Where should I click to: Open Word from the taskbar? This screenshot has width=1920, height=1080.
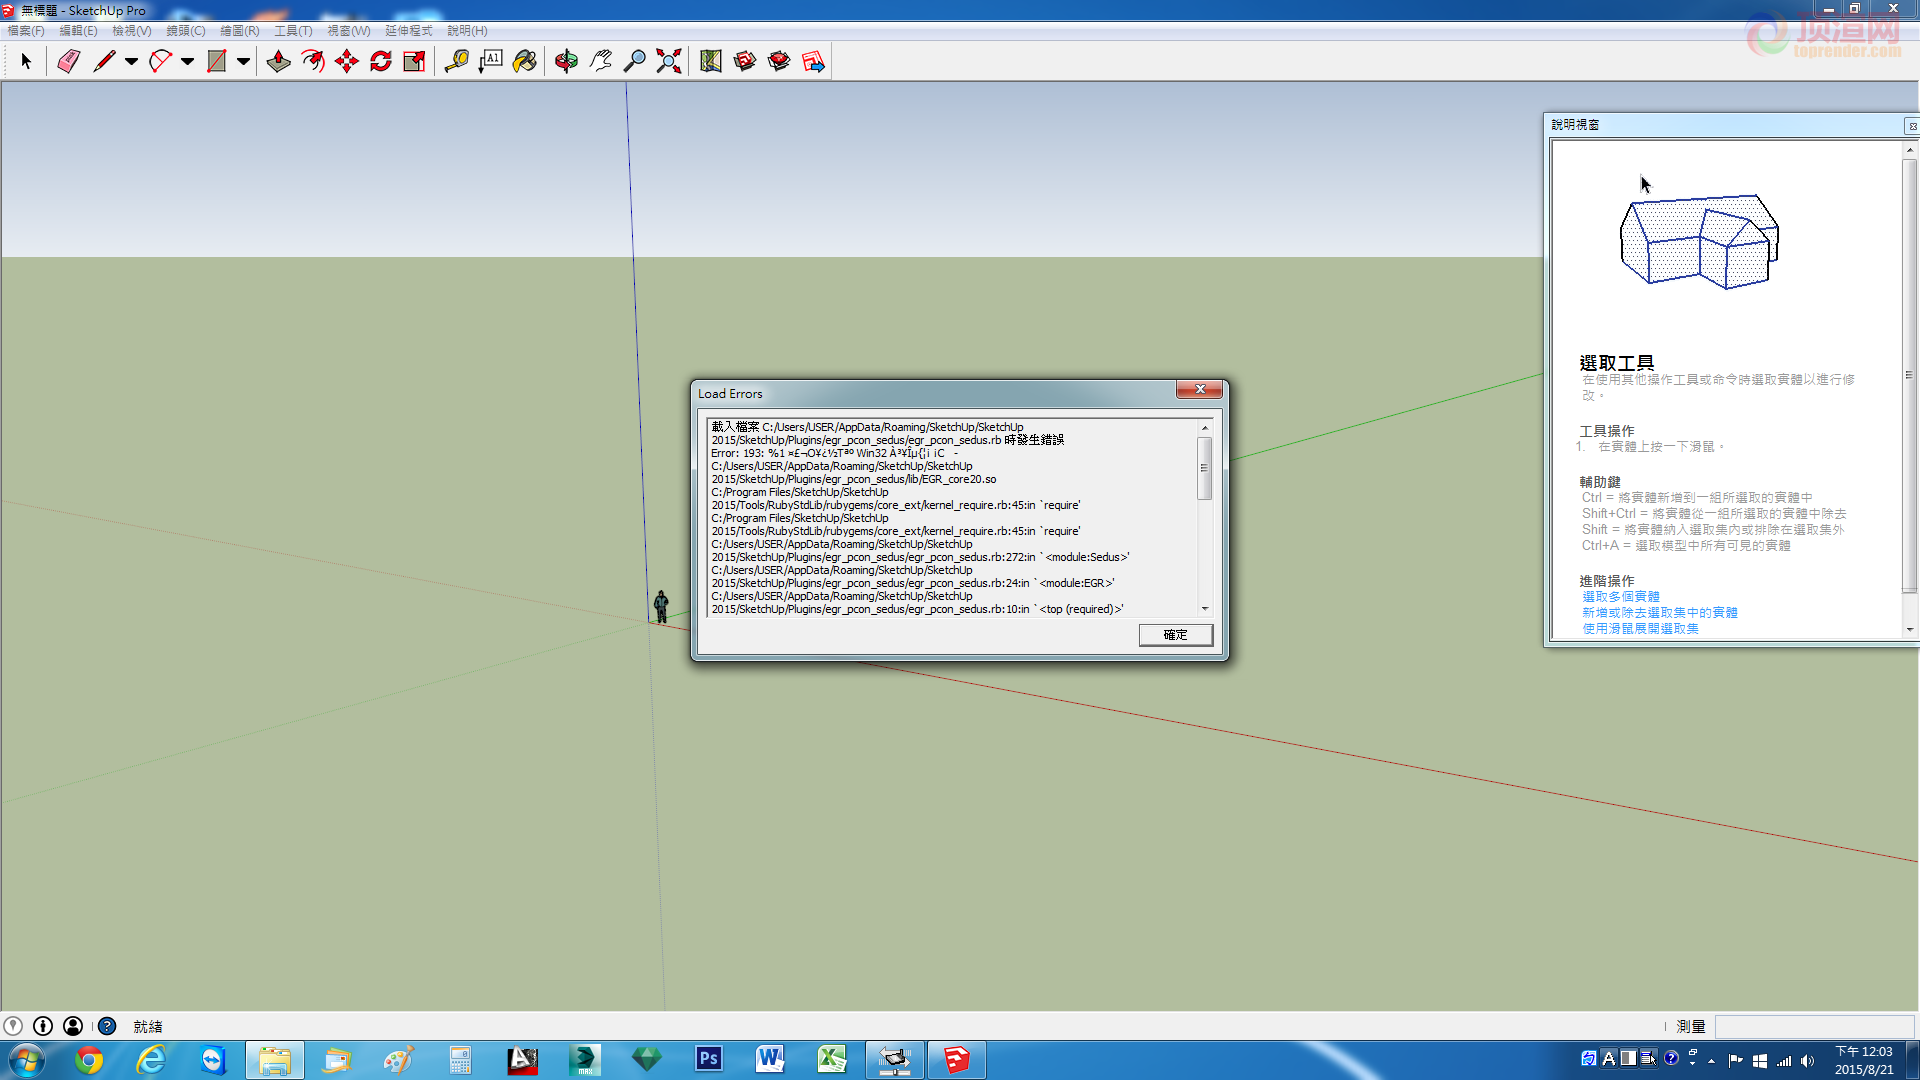(770, 1060)
